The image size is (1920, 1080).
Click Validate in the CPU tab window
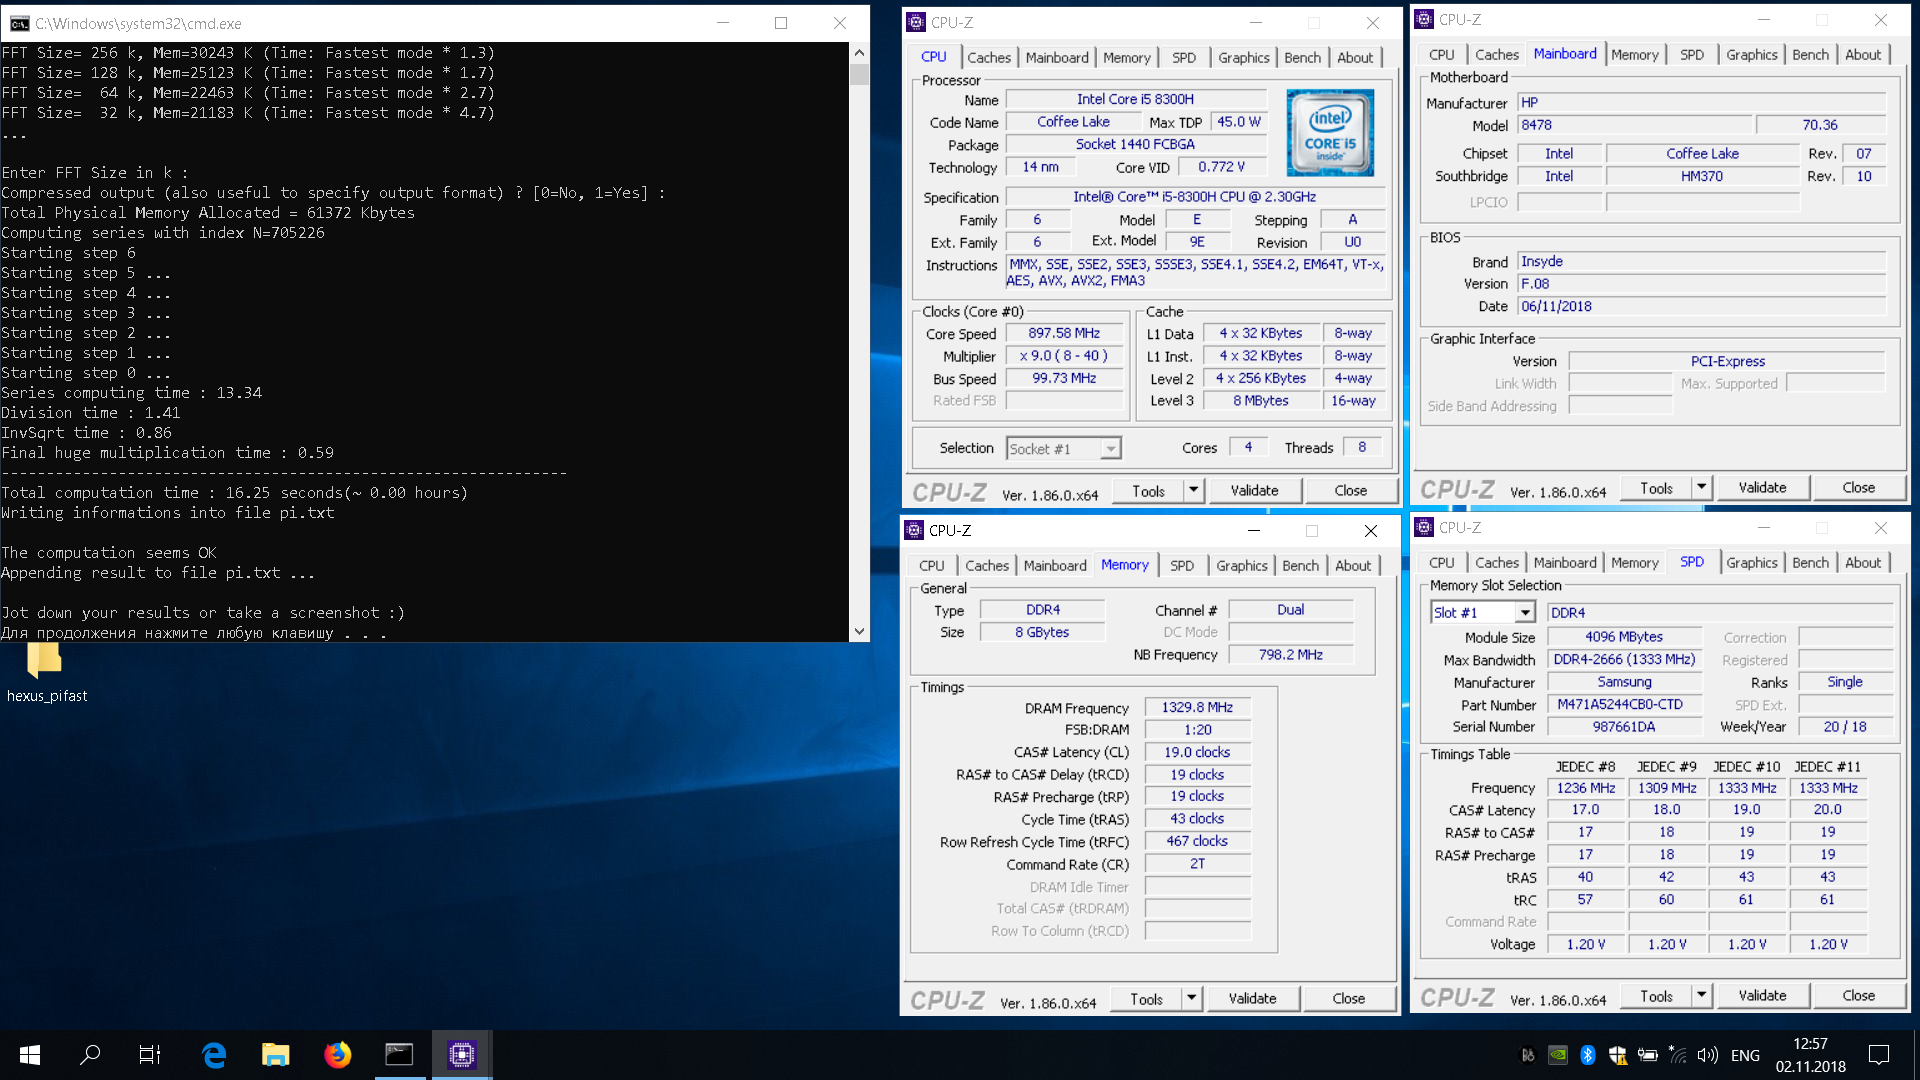click(1254, 491)
